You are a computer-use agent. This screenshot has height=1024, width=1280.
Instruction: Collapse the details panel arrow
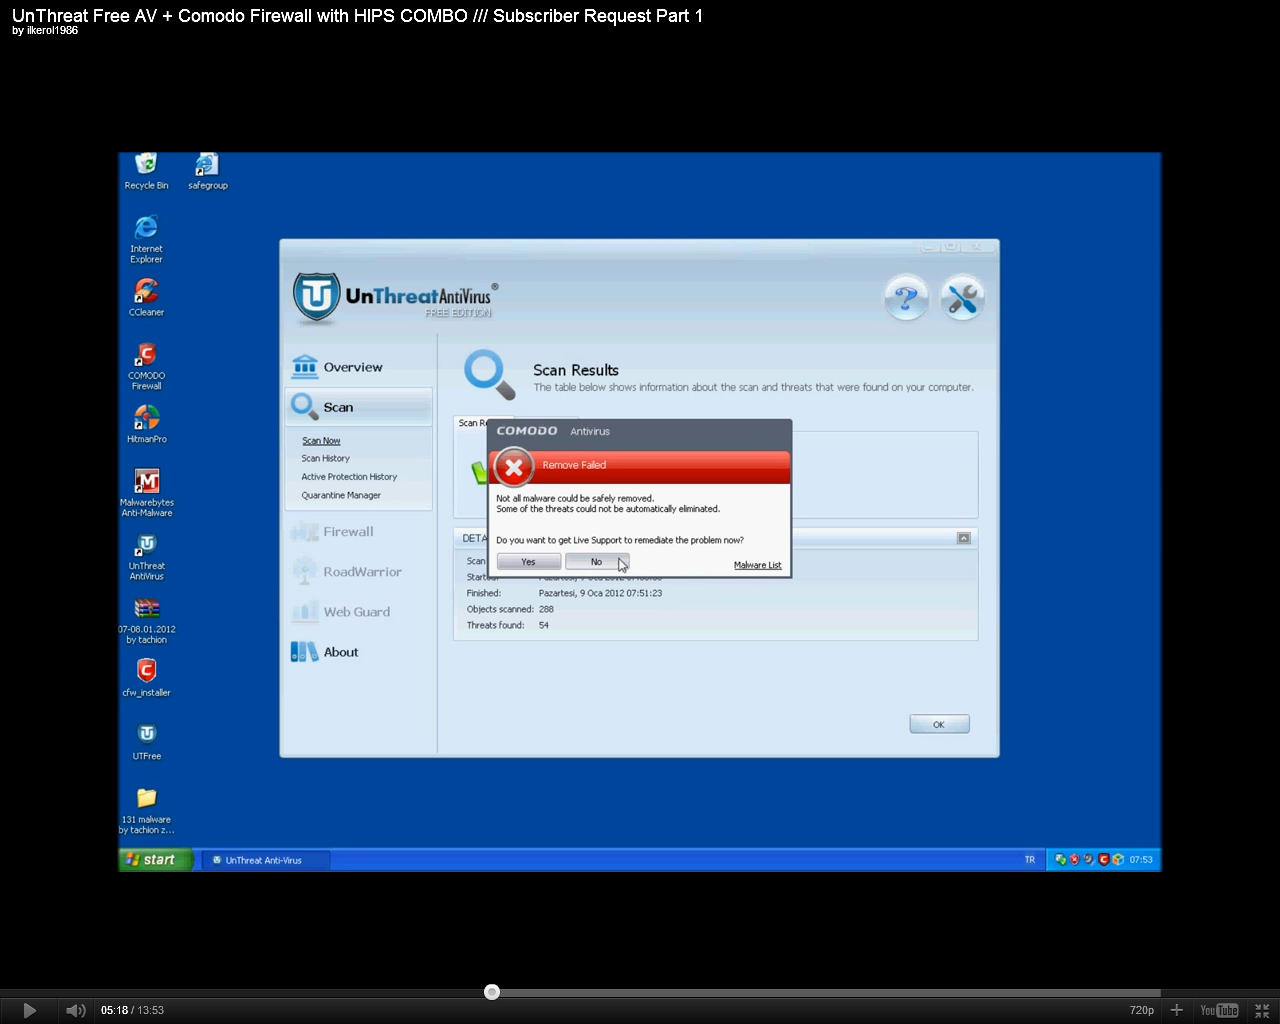[x=963, y=538]
